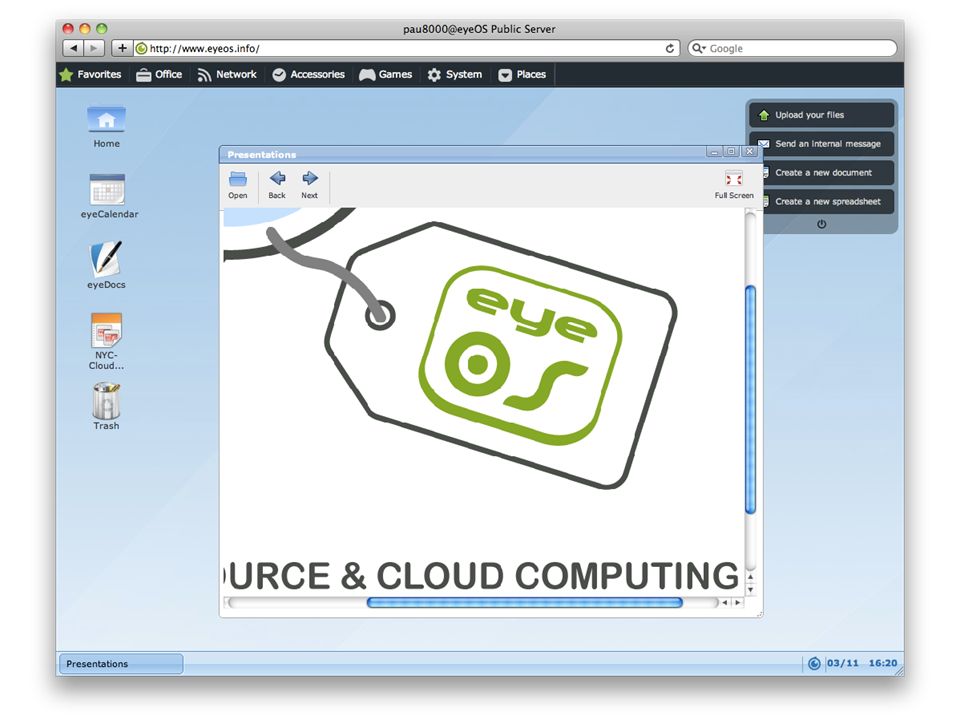Viewport: 960px width, 720px height.
Task: Open the Network menu
Action: pyautogui.click(x=227, y=75)
